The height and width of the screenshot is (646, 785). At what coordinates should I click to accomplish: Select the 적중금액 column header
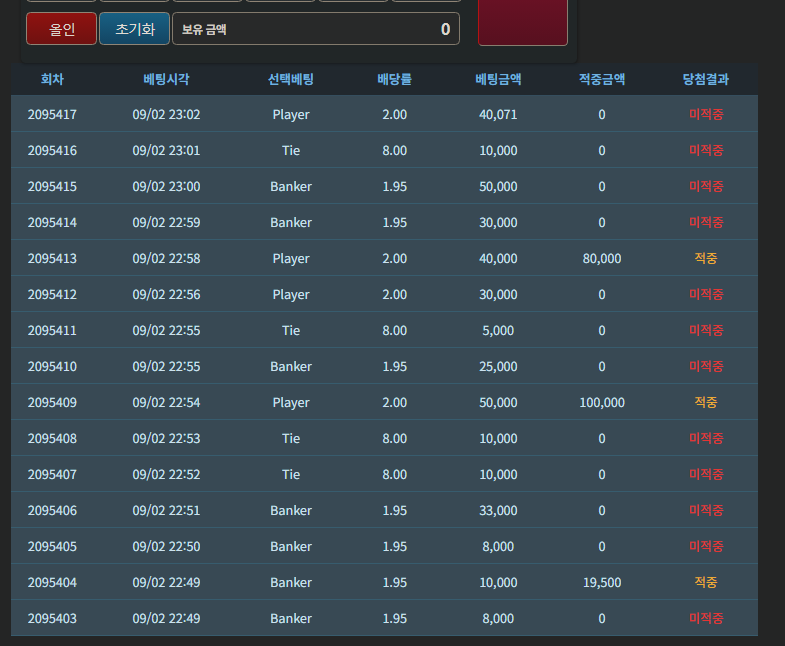602,79
